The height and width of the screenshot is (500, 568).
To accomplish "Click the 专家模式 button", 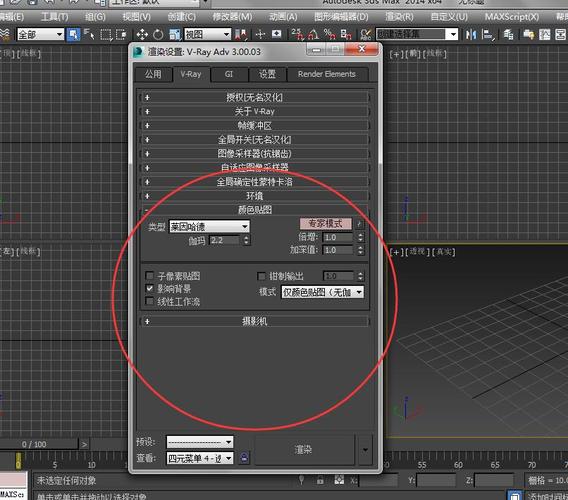I will click(325, 224).
